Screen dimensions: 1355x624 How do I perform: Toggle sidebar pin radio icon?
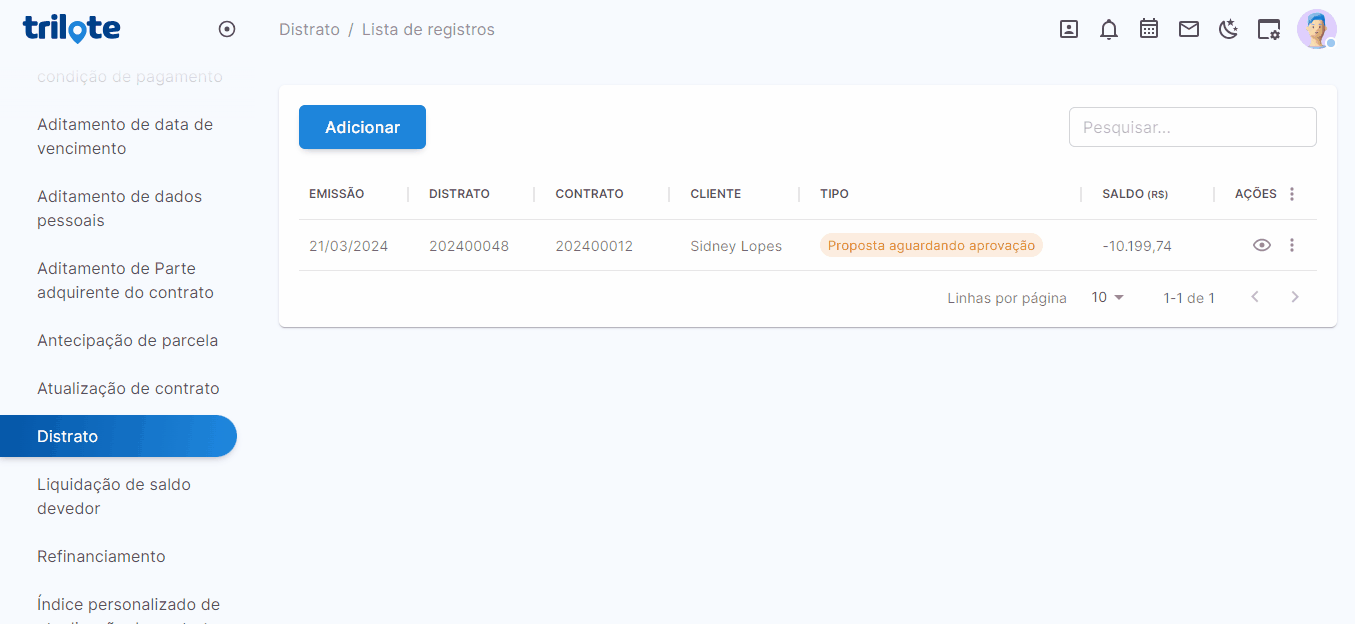pyautogui.click(x=227, y=29)
